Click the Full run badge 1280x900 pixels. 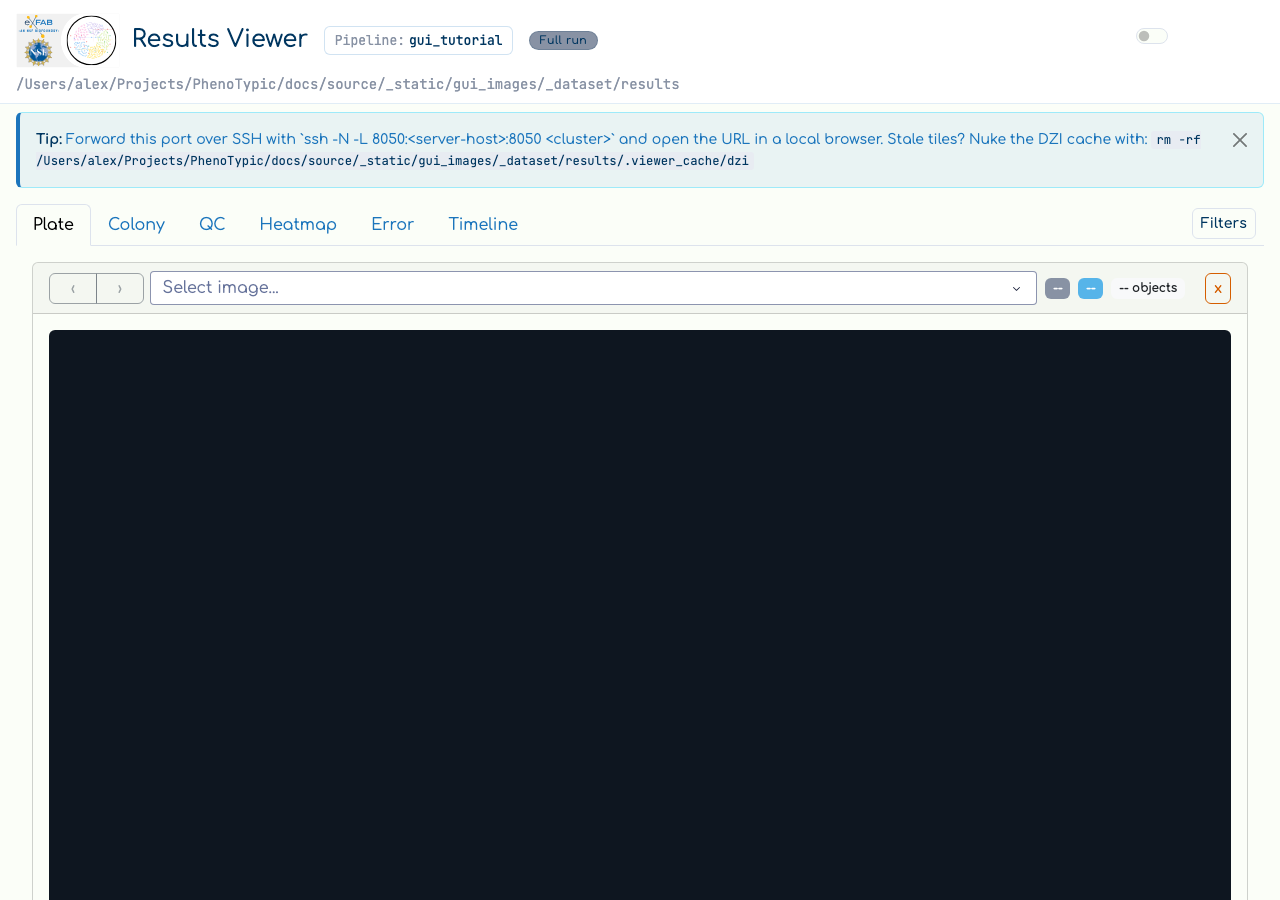(x=563, y=40)
